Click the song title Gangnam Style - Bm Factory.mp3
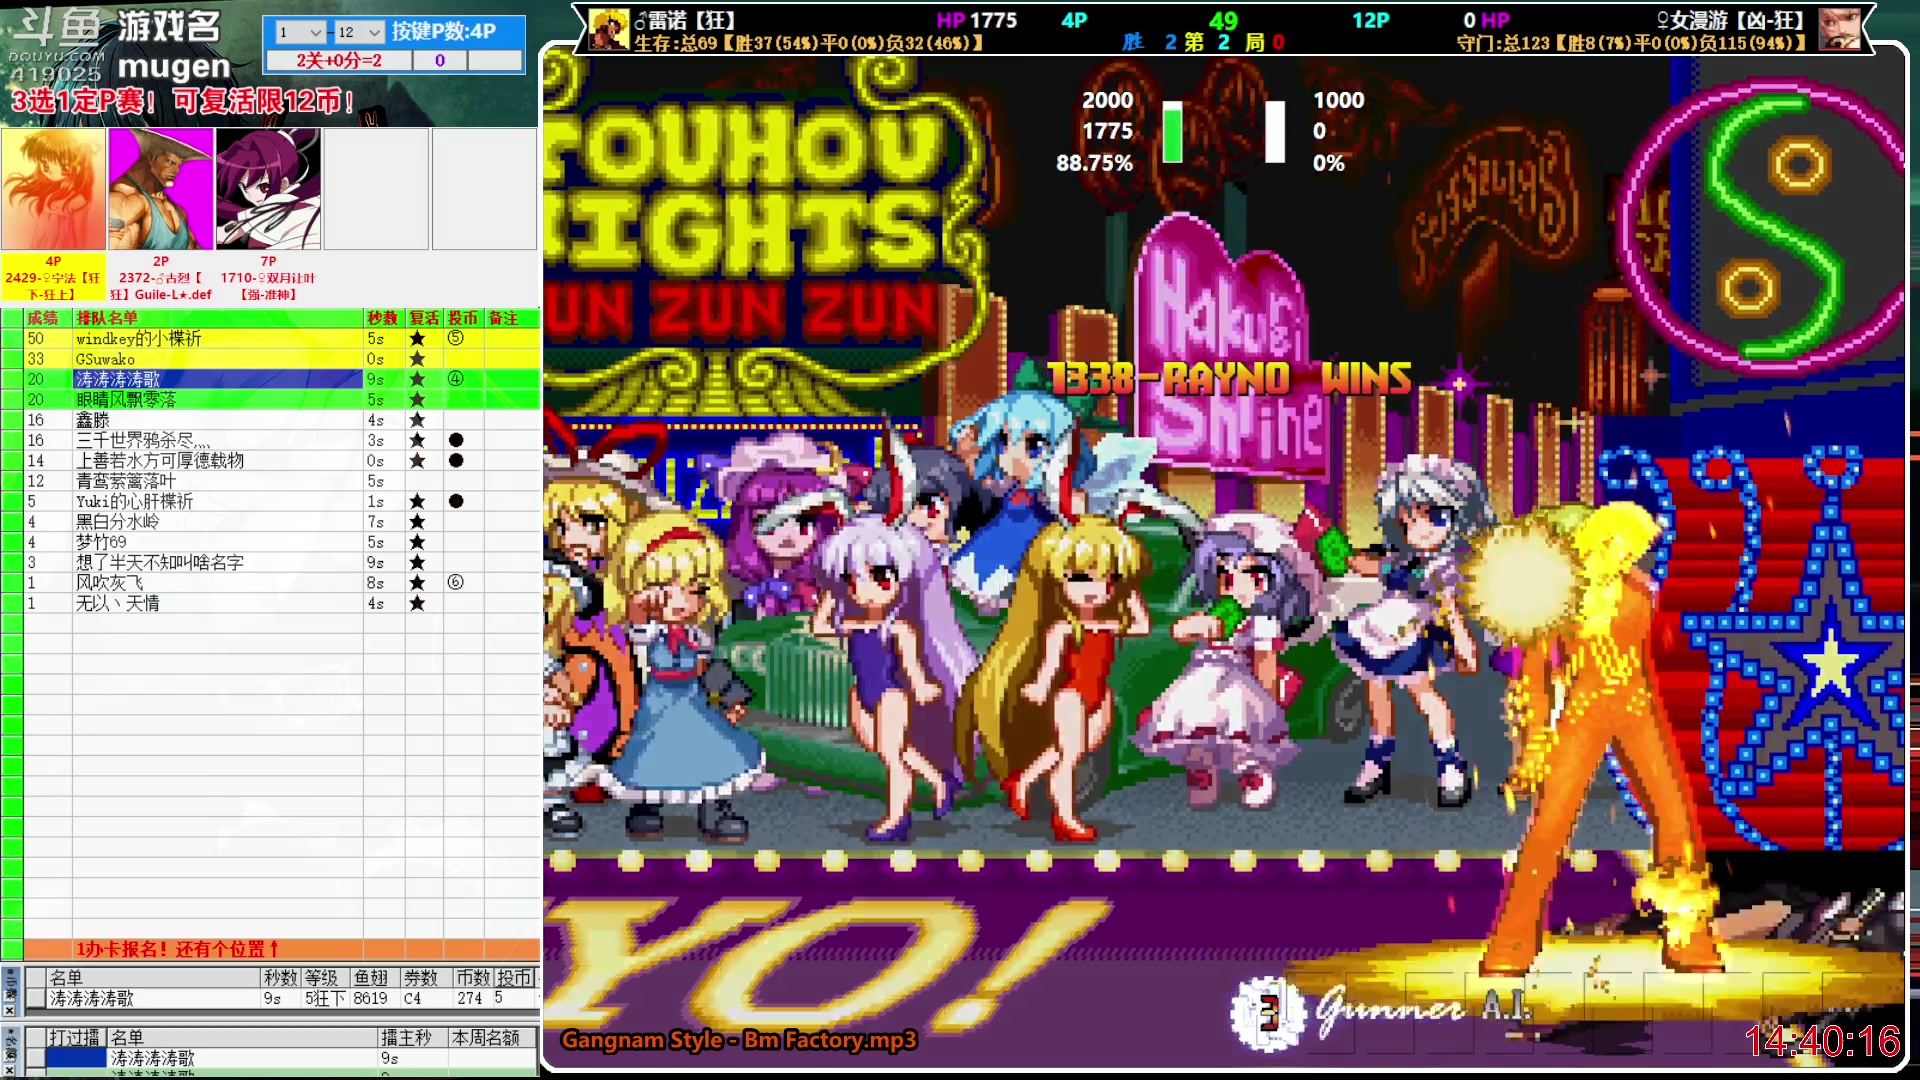This screenshot has height=1080, width=1920. 739,1040
